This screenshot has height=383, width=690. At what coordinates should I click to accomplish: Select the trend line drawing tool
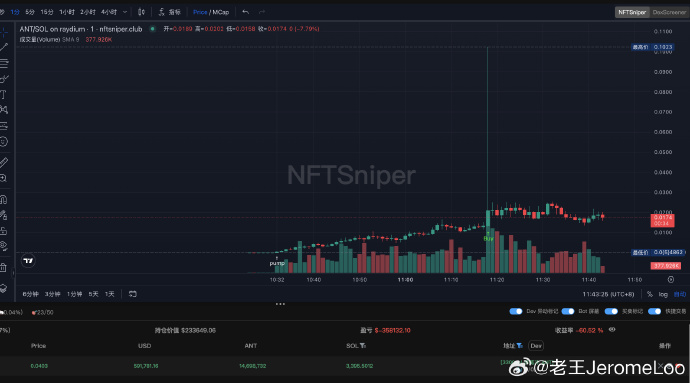4,47
